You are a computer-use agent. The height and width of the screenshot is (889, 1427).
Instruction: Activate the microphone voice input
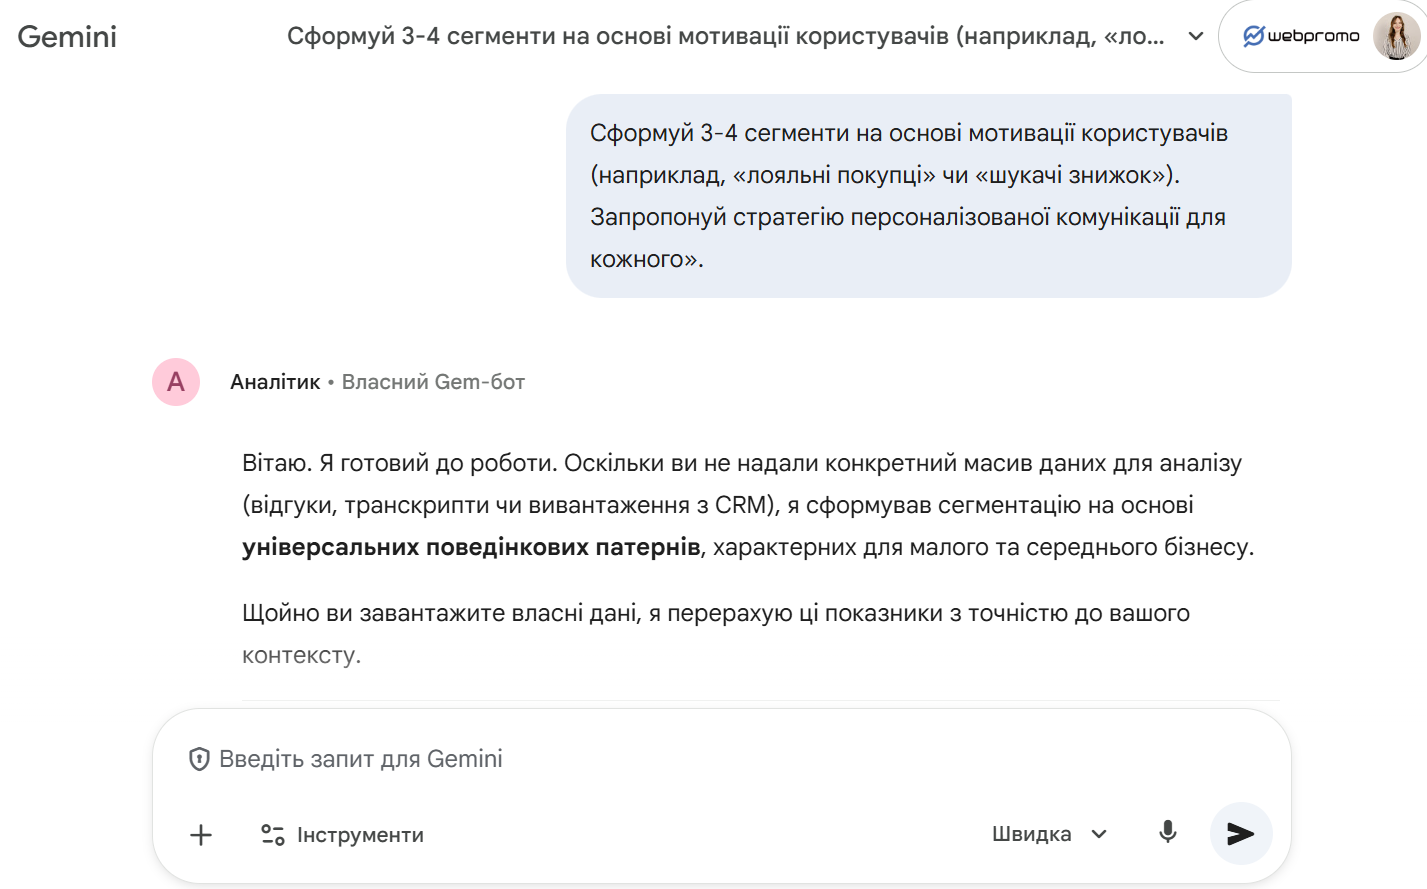pos(1167,832)
